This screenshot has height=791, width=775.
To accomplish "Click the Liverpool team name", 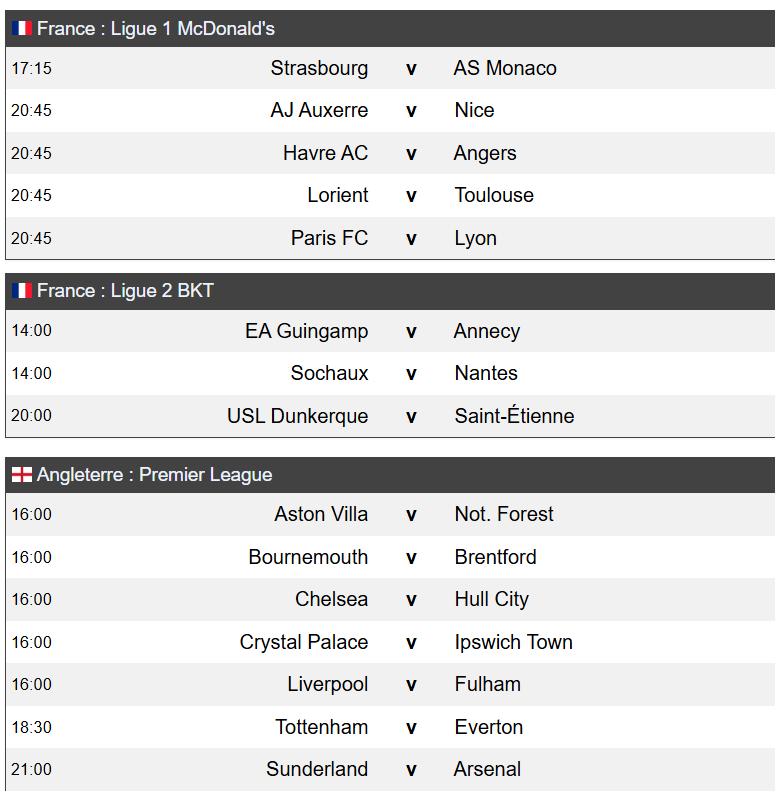I will (328, 685).
